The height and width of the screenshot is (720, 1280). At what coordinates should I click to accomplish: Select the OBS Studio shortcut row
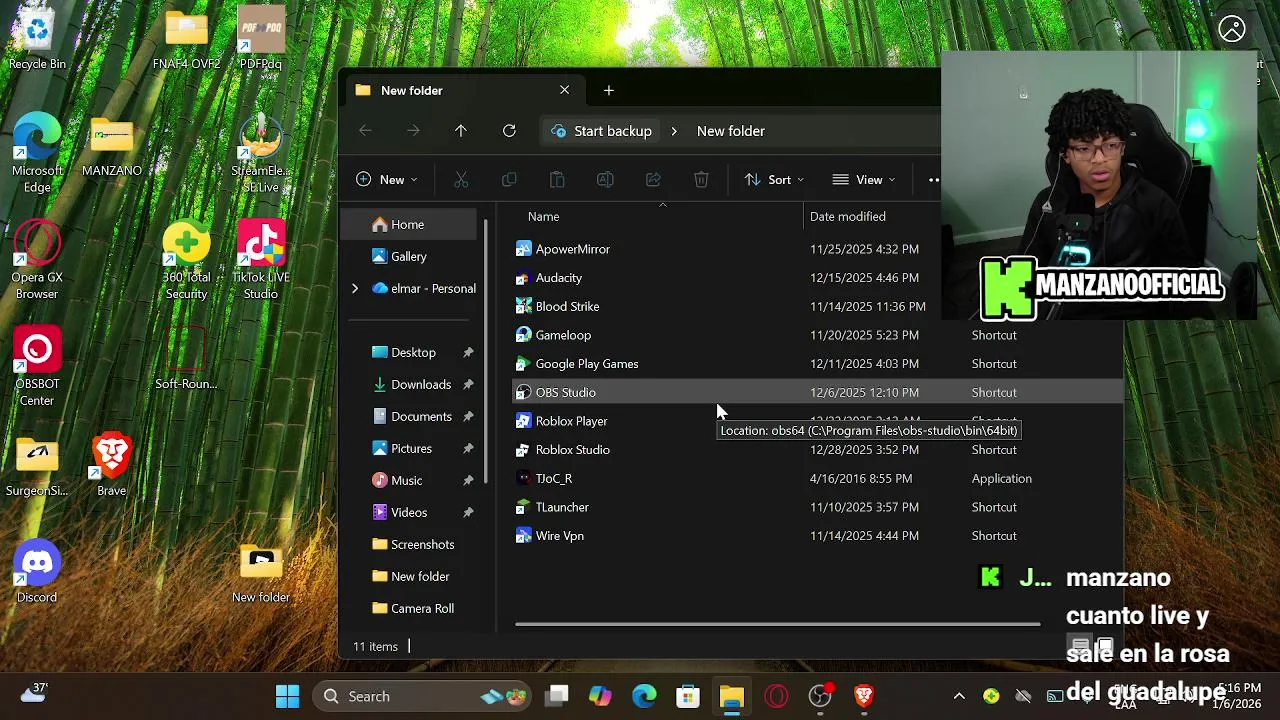click(x=817, y=393)
